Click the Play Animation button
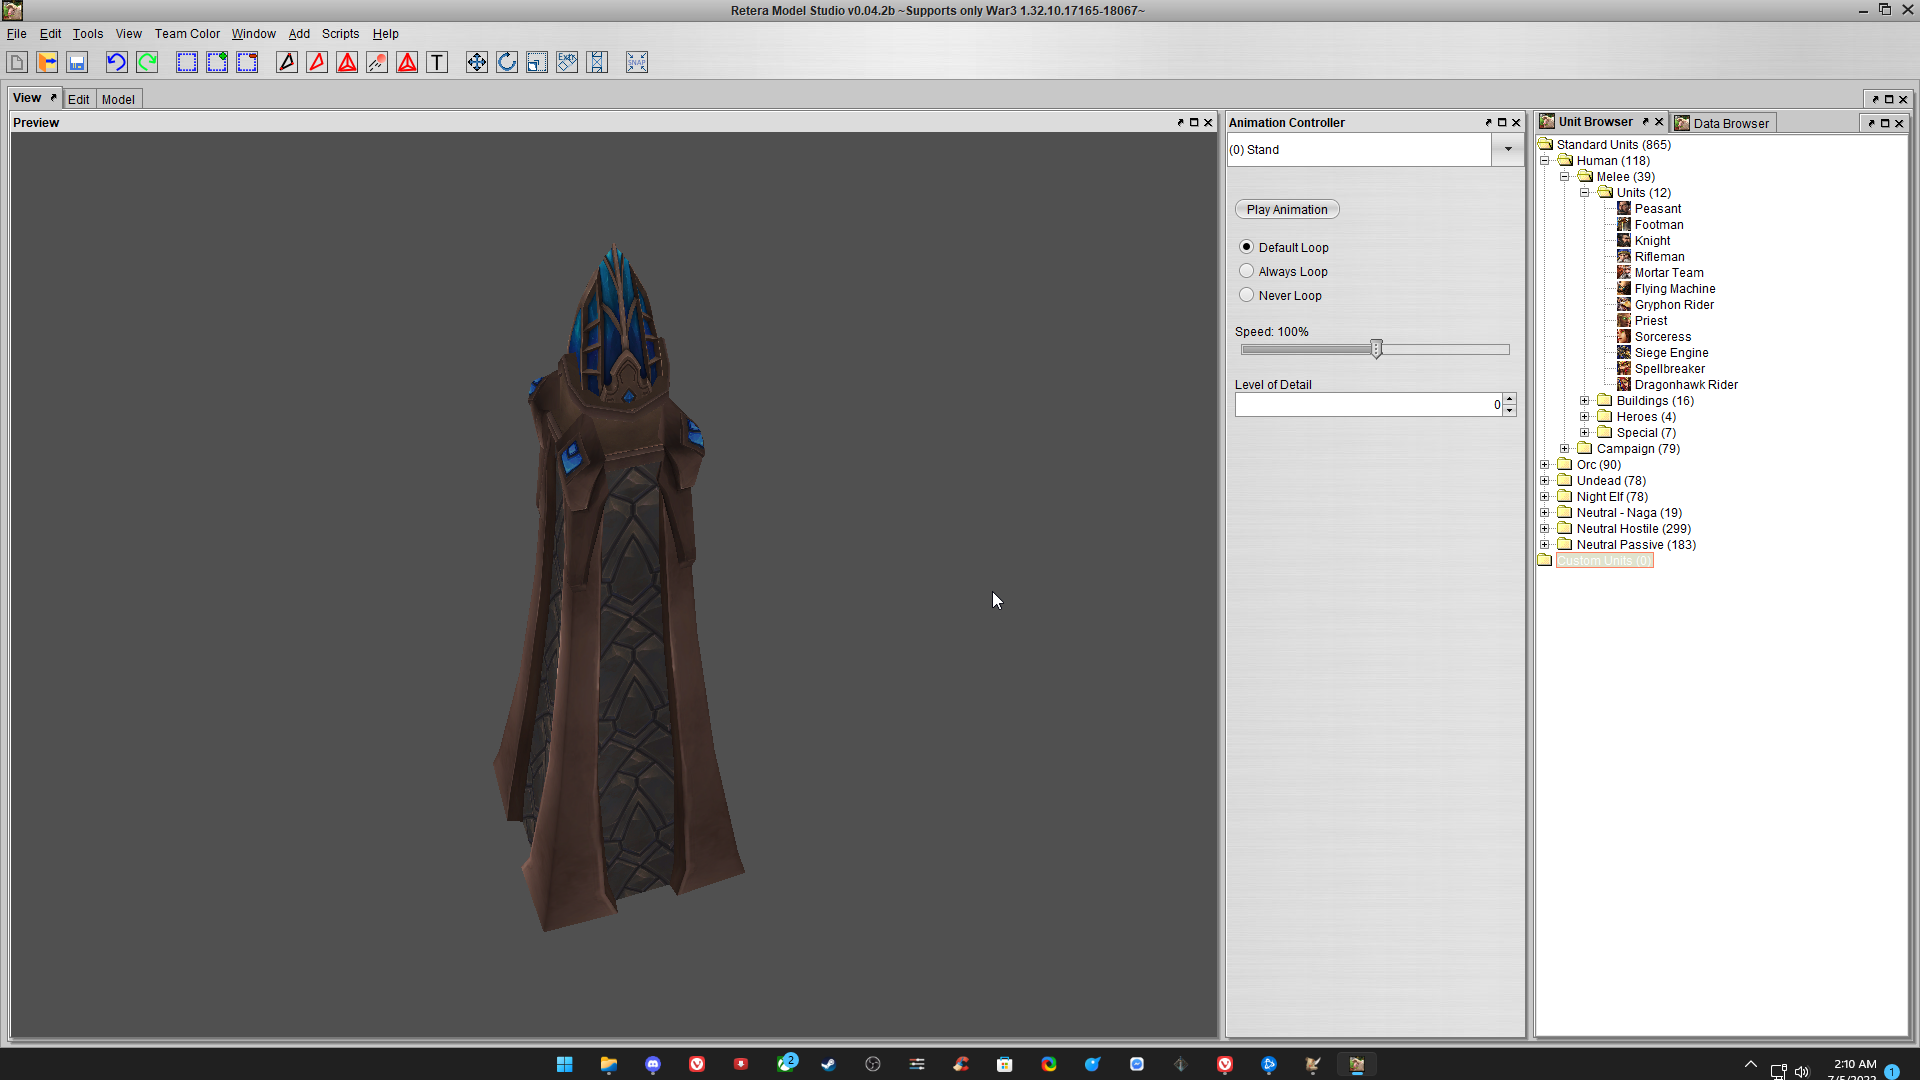Image resolution: width=1920 pixels, height=1080 pixels. point(1287,209)
